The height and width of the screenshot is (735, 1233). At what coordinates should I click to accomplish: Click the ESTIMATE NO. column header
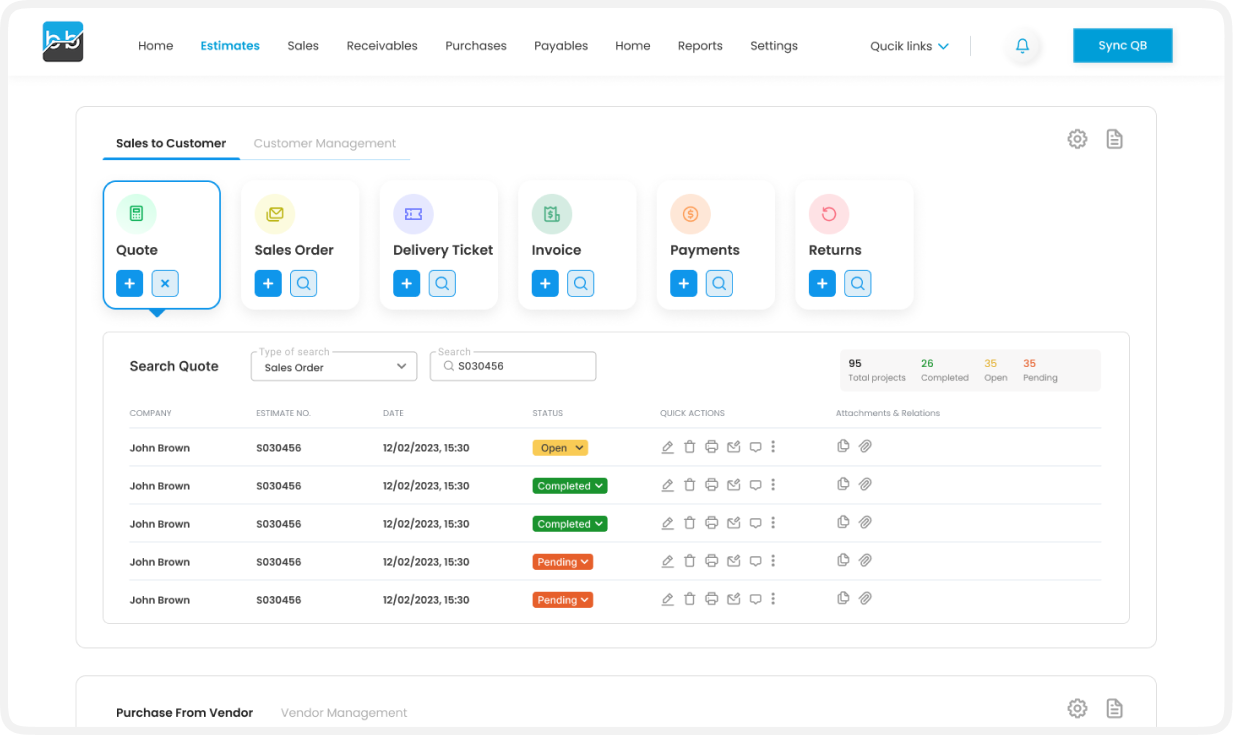[x=283, y=413]
